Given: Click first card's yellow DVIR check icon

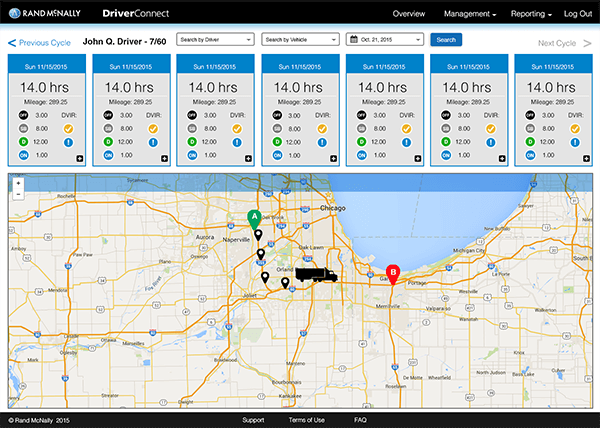Looking at the screenshot, I should 68,129.
